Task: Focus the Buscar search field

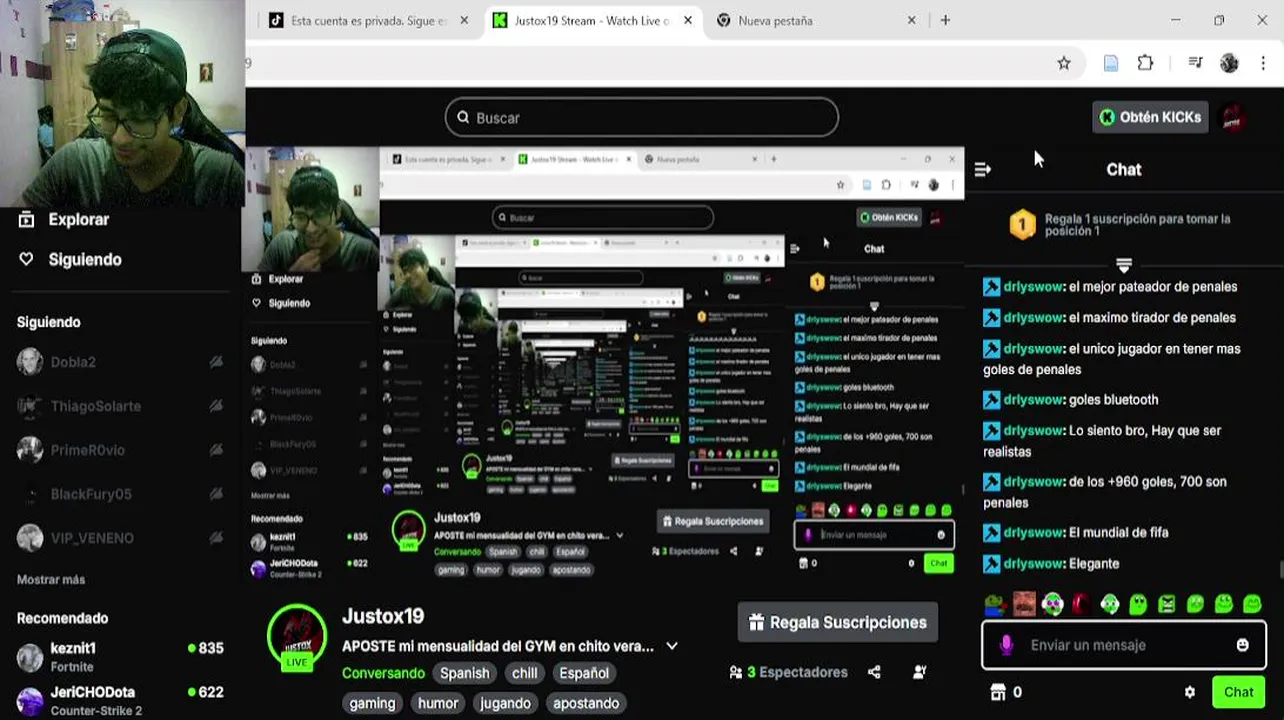Action: coord(641,117)
